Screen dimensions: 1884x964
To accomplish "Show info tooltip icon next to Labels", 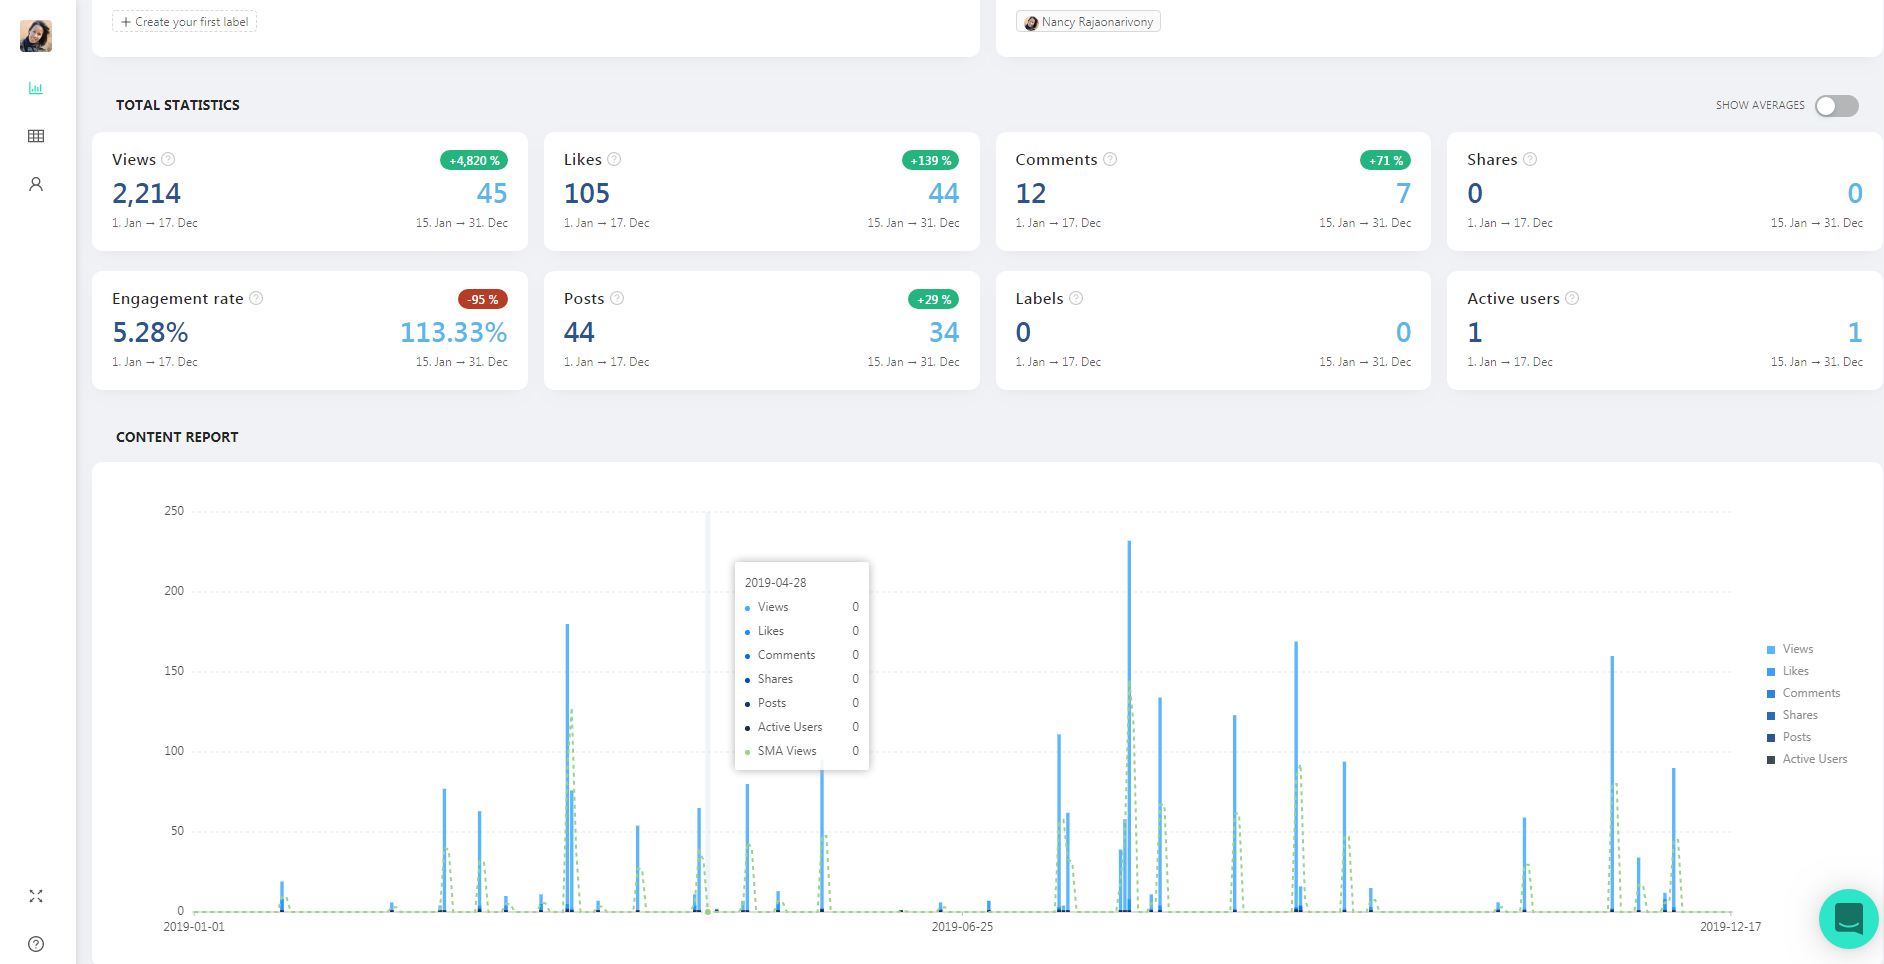I will coord(1076,298).
